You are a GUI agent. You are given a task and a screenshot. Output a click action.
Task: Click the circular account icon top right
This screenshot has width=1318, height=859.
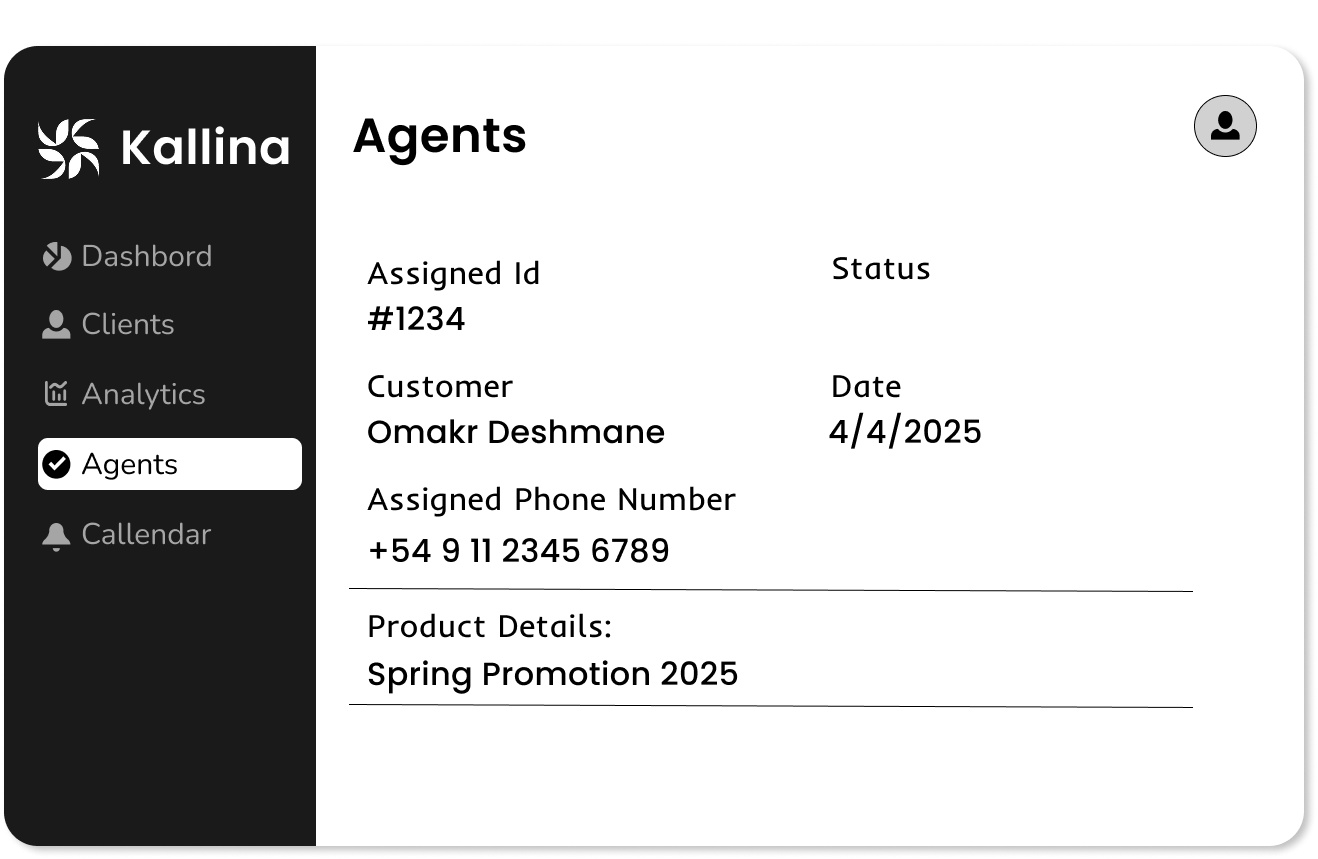pos(1224,125)
